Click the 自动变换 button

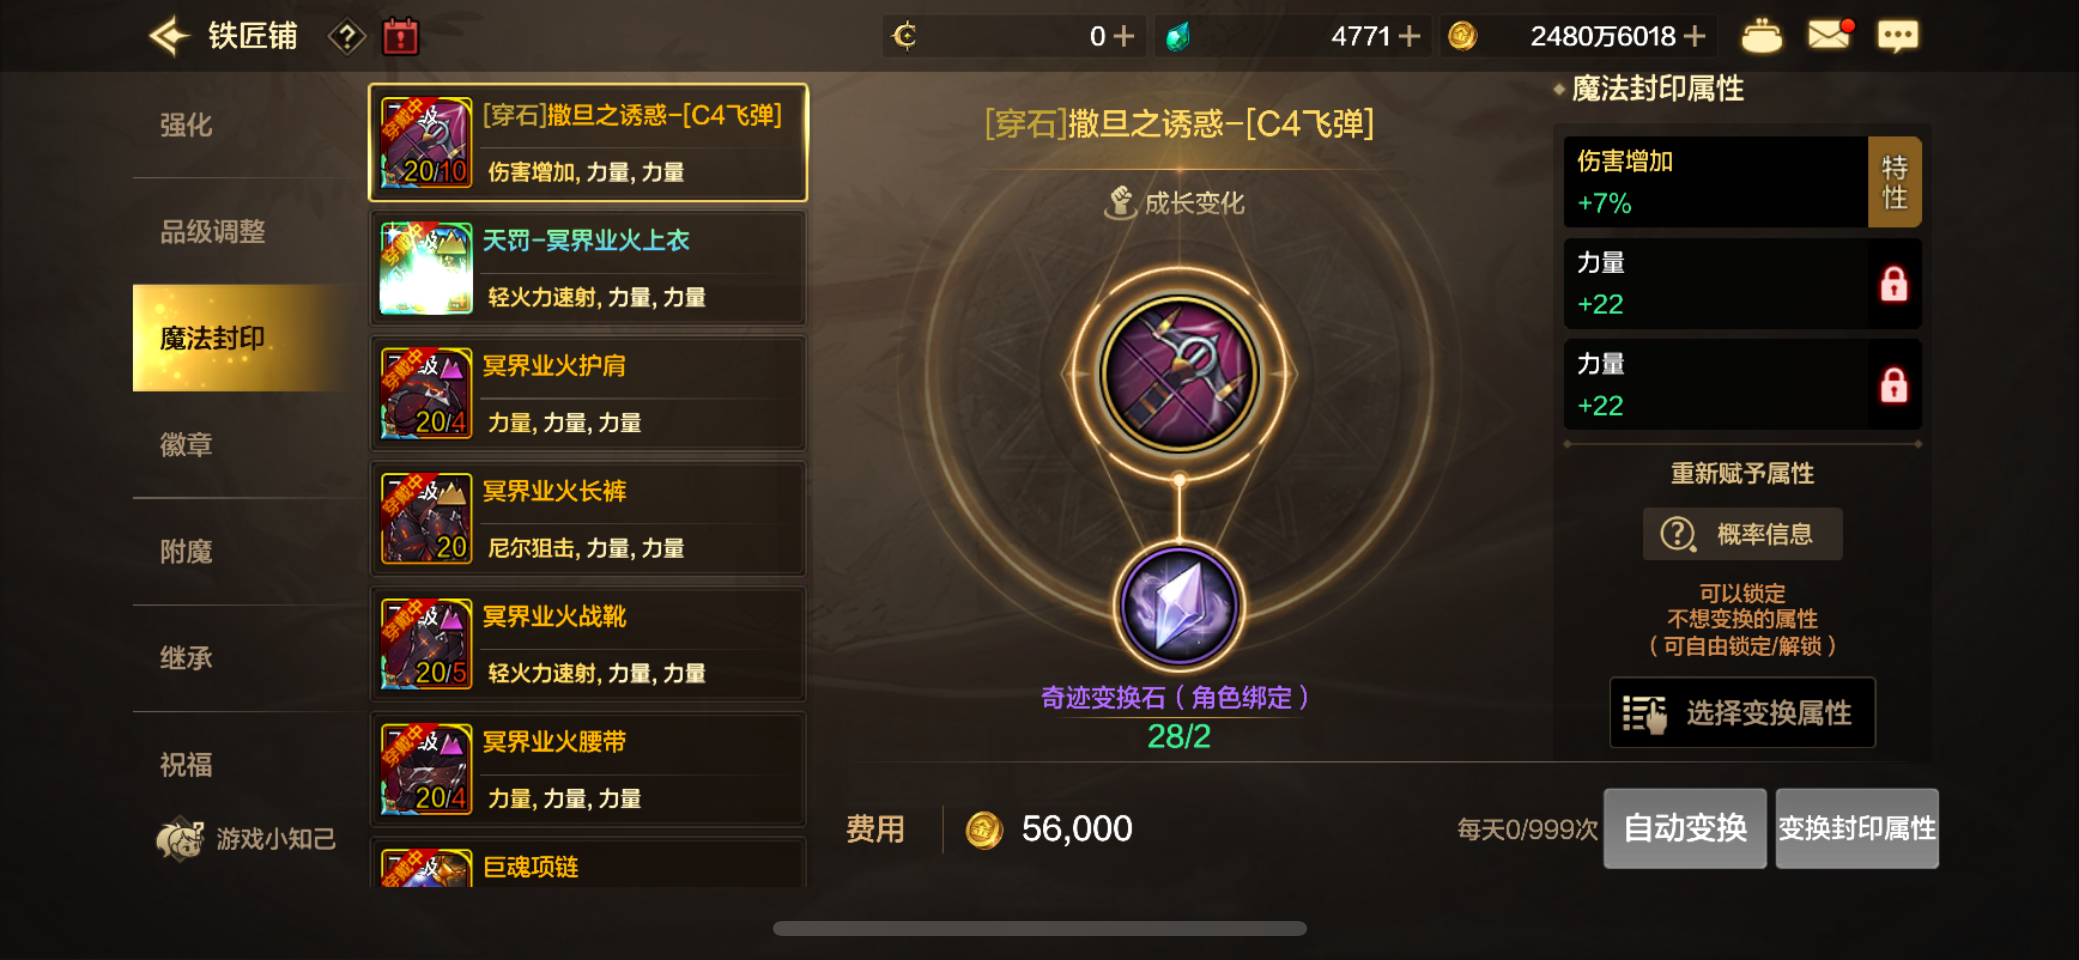1685,828
